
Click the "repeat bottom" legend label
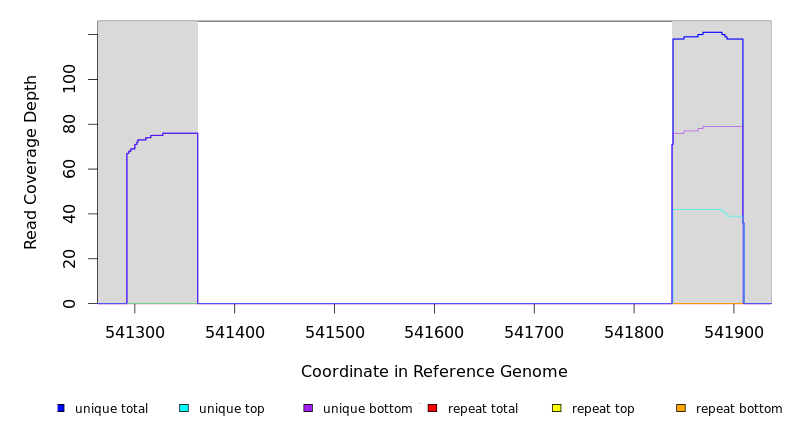(x=739, y=409)
